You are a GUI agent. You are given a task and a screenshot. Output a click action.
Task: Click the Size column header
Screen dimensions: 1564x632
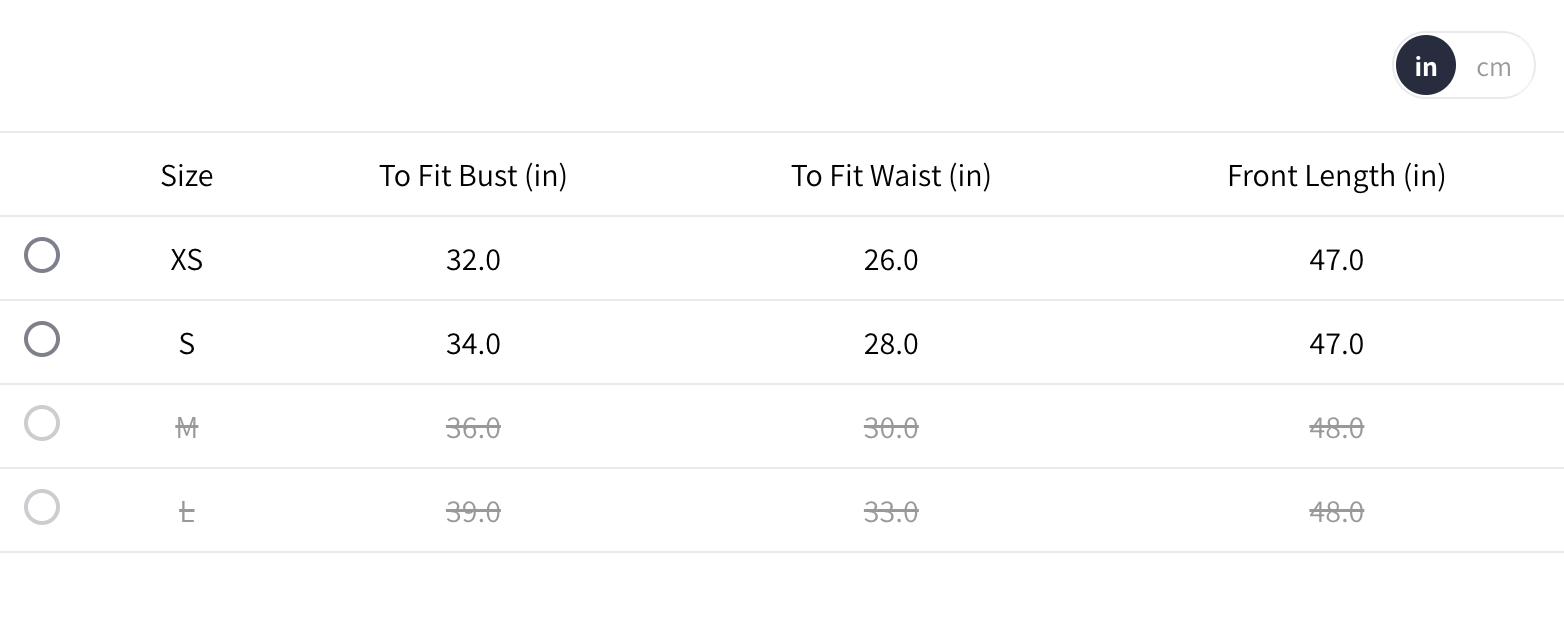(187, 176)
